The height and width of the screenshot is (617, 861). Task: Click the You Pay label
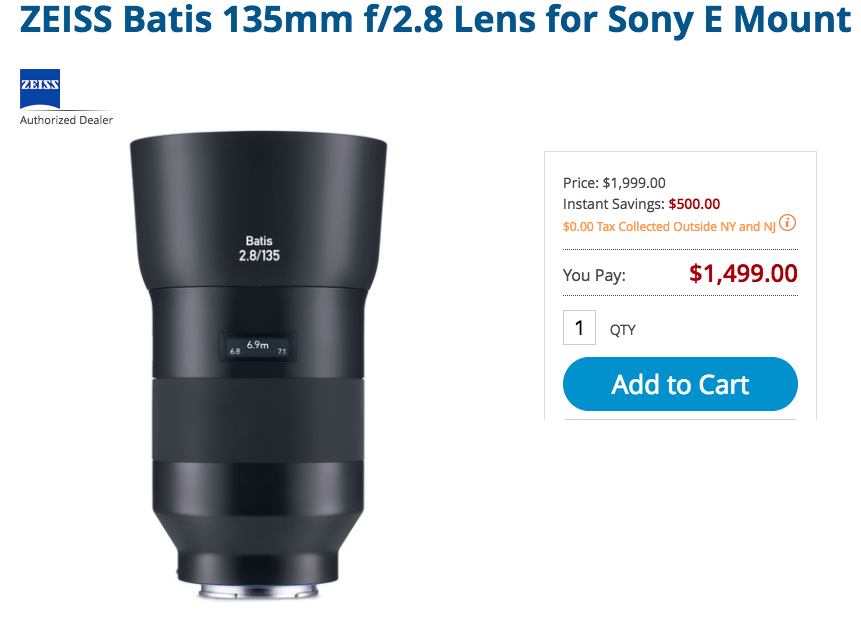pyautogui.click(x=594, y=275)
